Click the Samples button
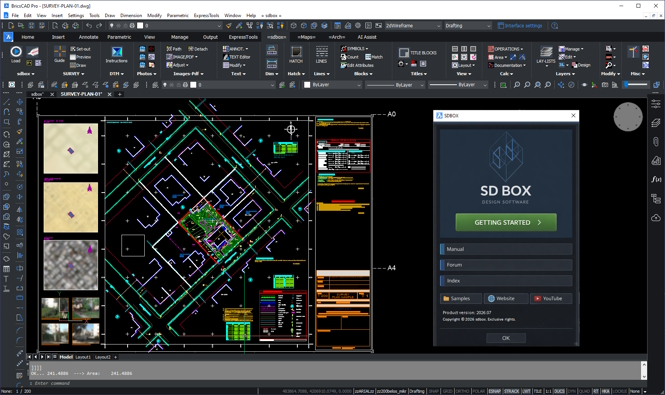Screen dimensions: 665x395 (461, 298)
